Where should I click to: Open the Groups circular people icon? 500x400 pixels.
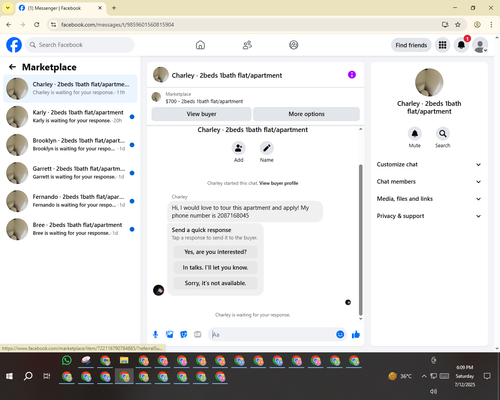(x=294, y=45)
